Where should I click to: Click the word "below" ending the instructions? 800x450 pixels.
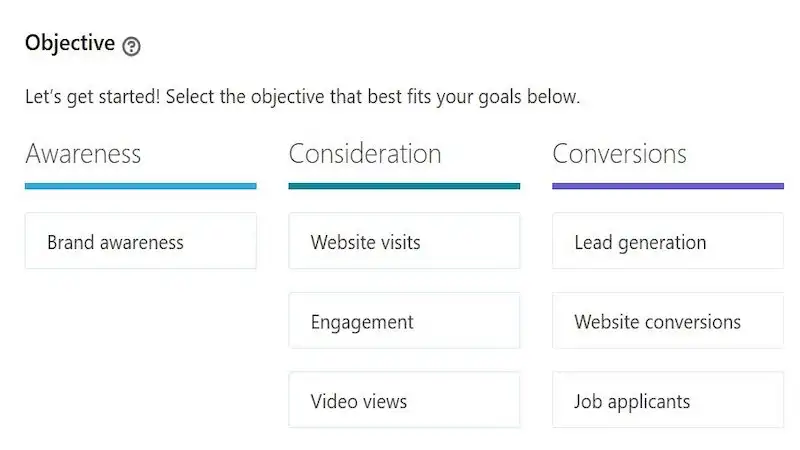click(557, 98)
